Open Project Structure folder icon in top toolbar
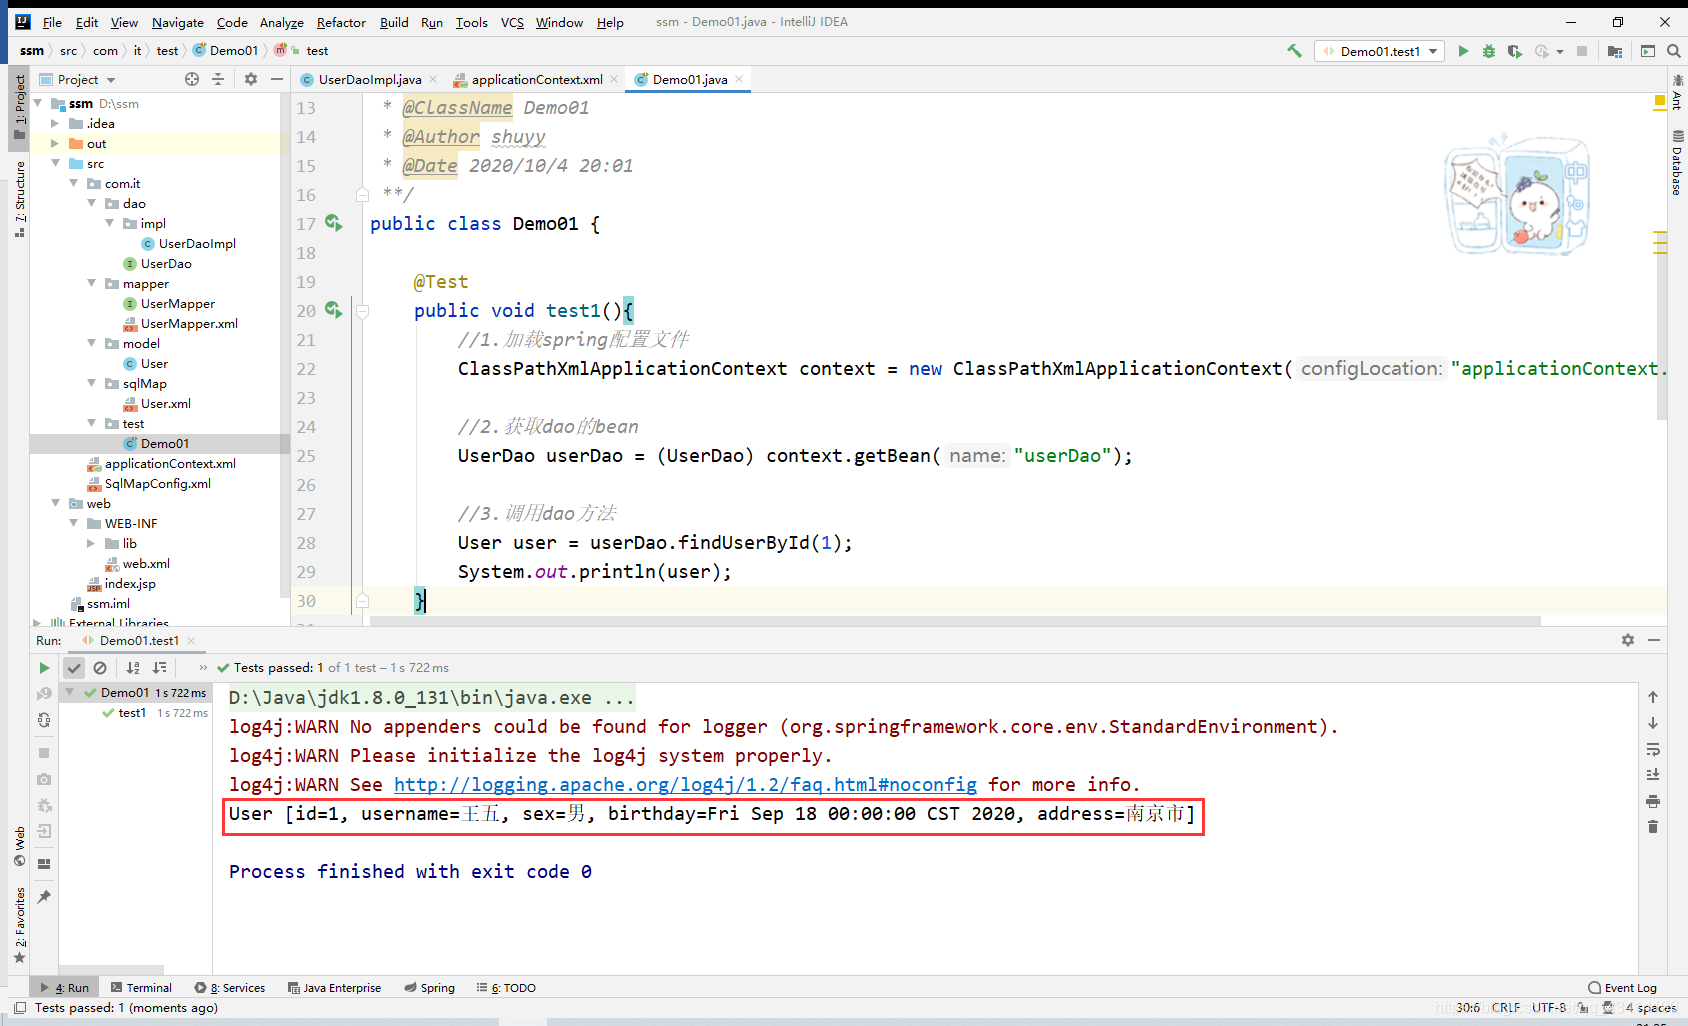 point(1615,51)
